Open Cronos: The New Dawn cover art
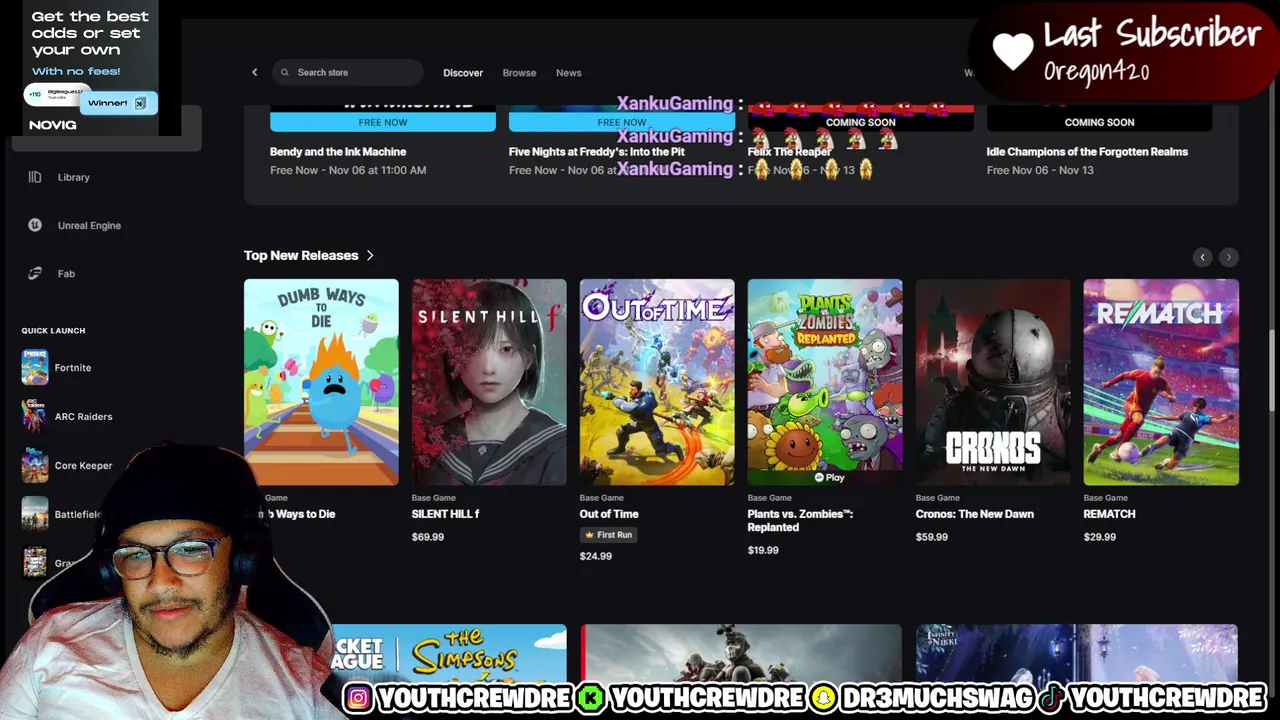Viewport: 1280px width, 720px height. point(993,382)
